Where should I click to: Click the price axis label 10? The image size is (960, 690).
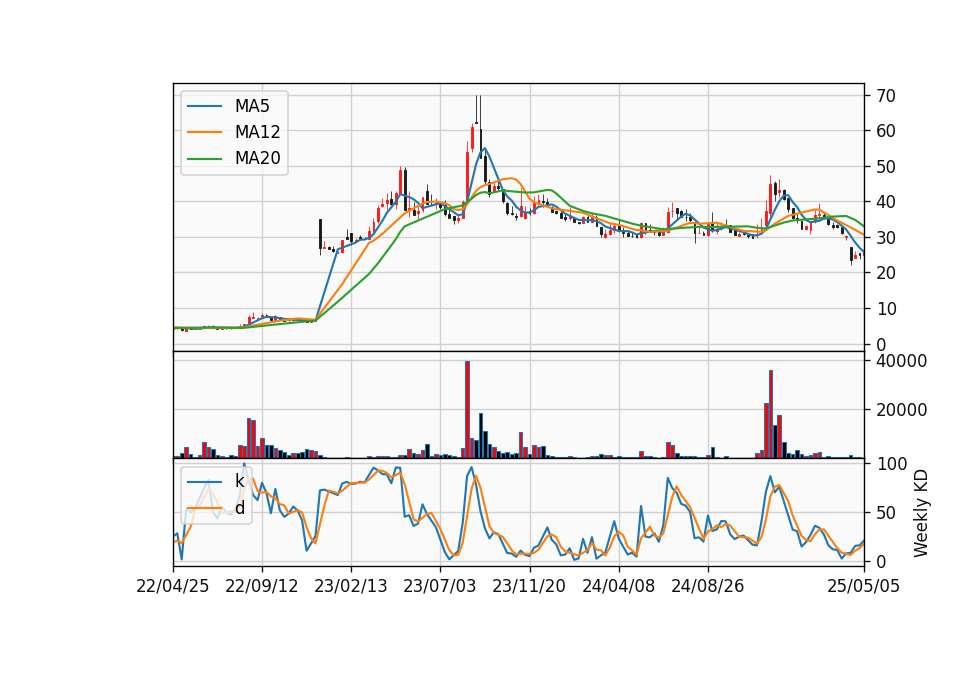click(x=886, y=309)
